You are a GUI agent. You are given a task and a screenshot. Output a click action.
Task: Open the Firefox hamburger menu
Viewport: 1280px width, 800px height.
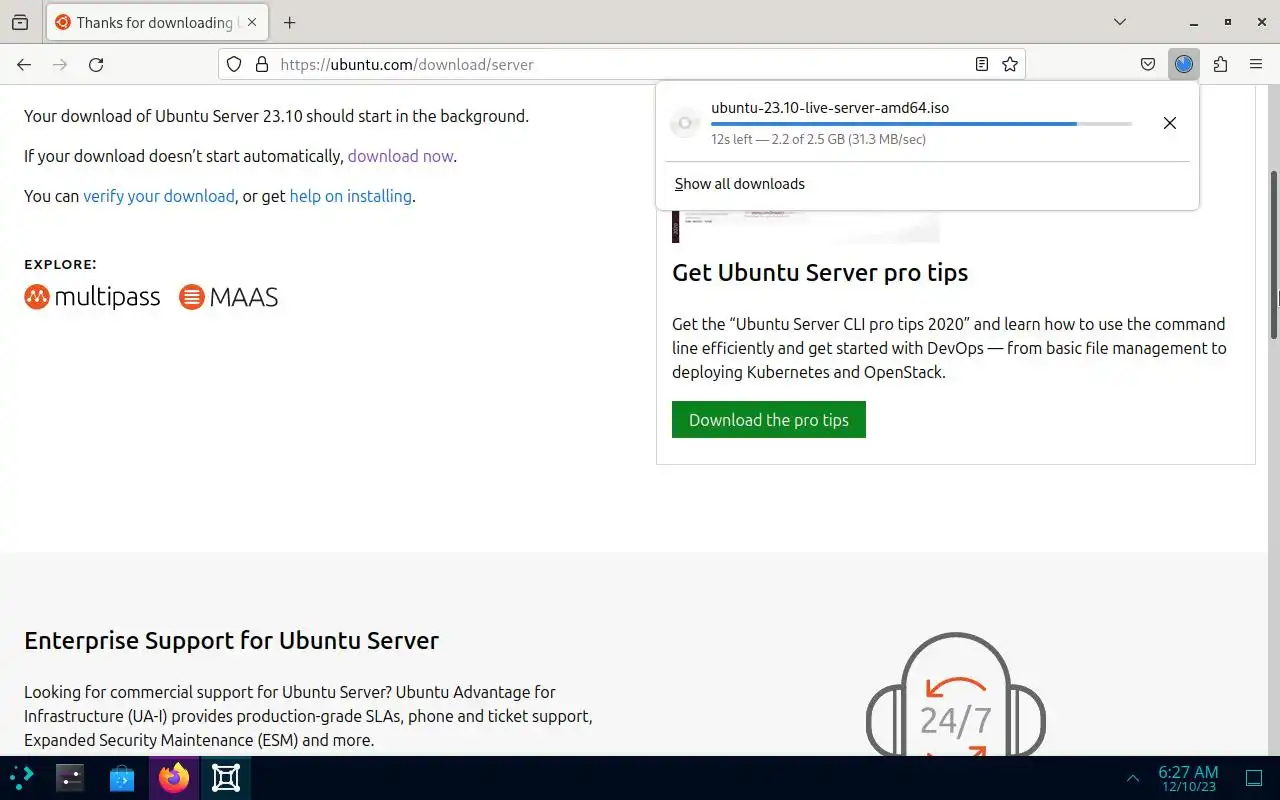pyautogui.click(x=1256, y=64)
